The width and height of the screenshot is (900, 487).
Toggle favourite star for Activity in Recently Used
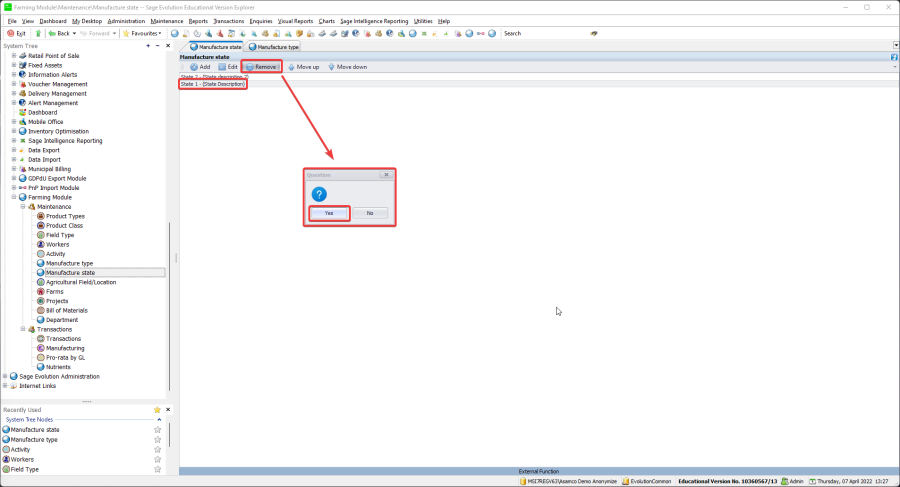pyautogui.click(x=157, y=450)
